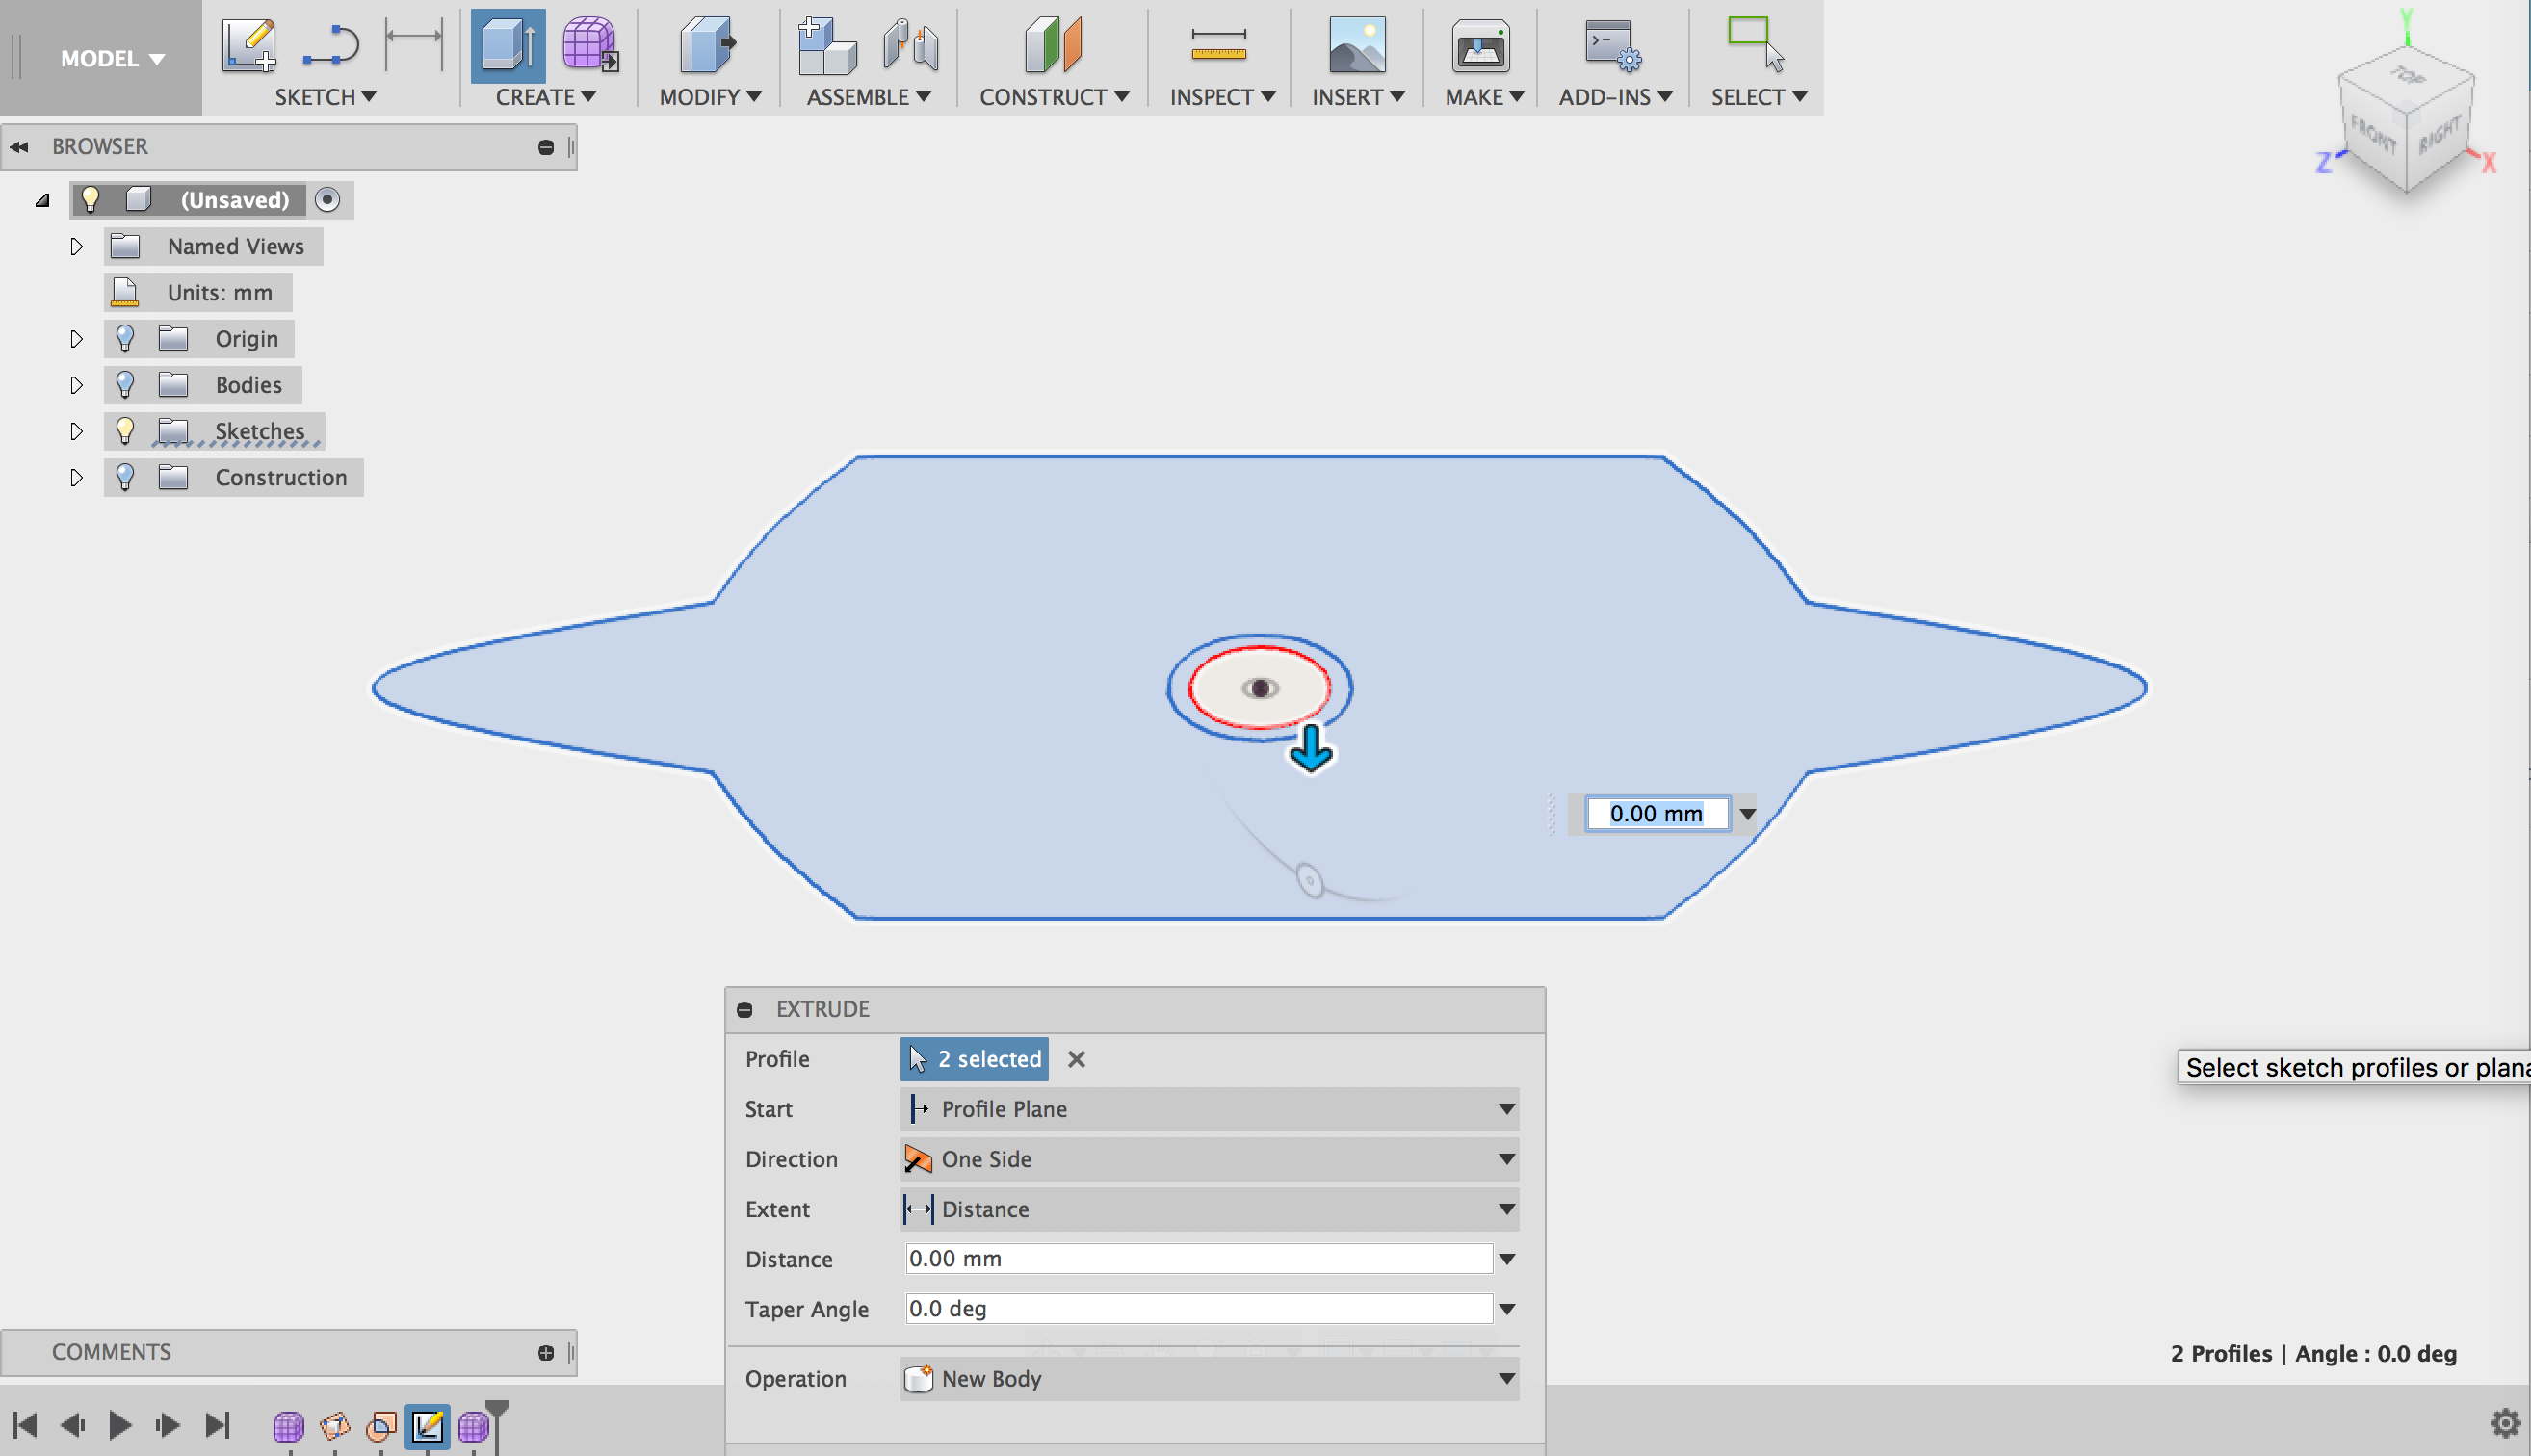Viewport: 2531px width, 1456px height.
Task: Open the Start Profile Plane dropdown
Action: [x=1209, y=1109]
